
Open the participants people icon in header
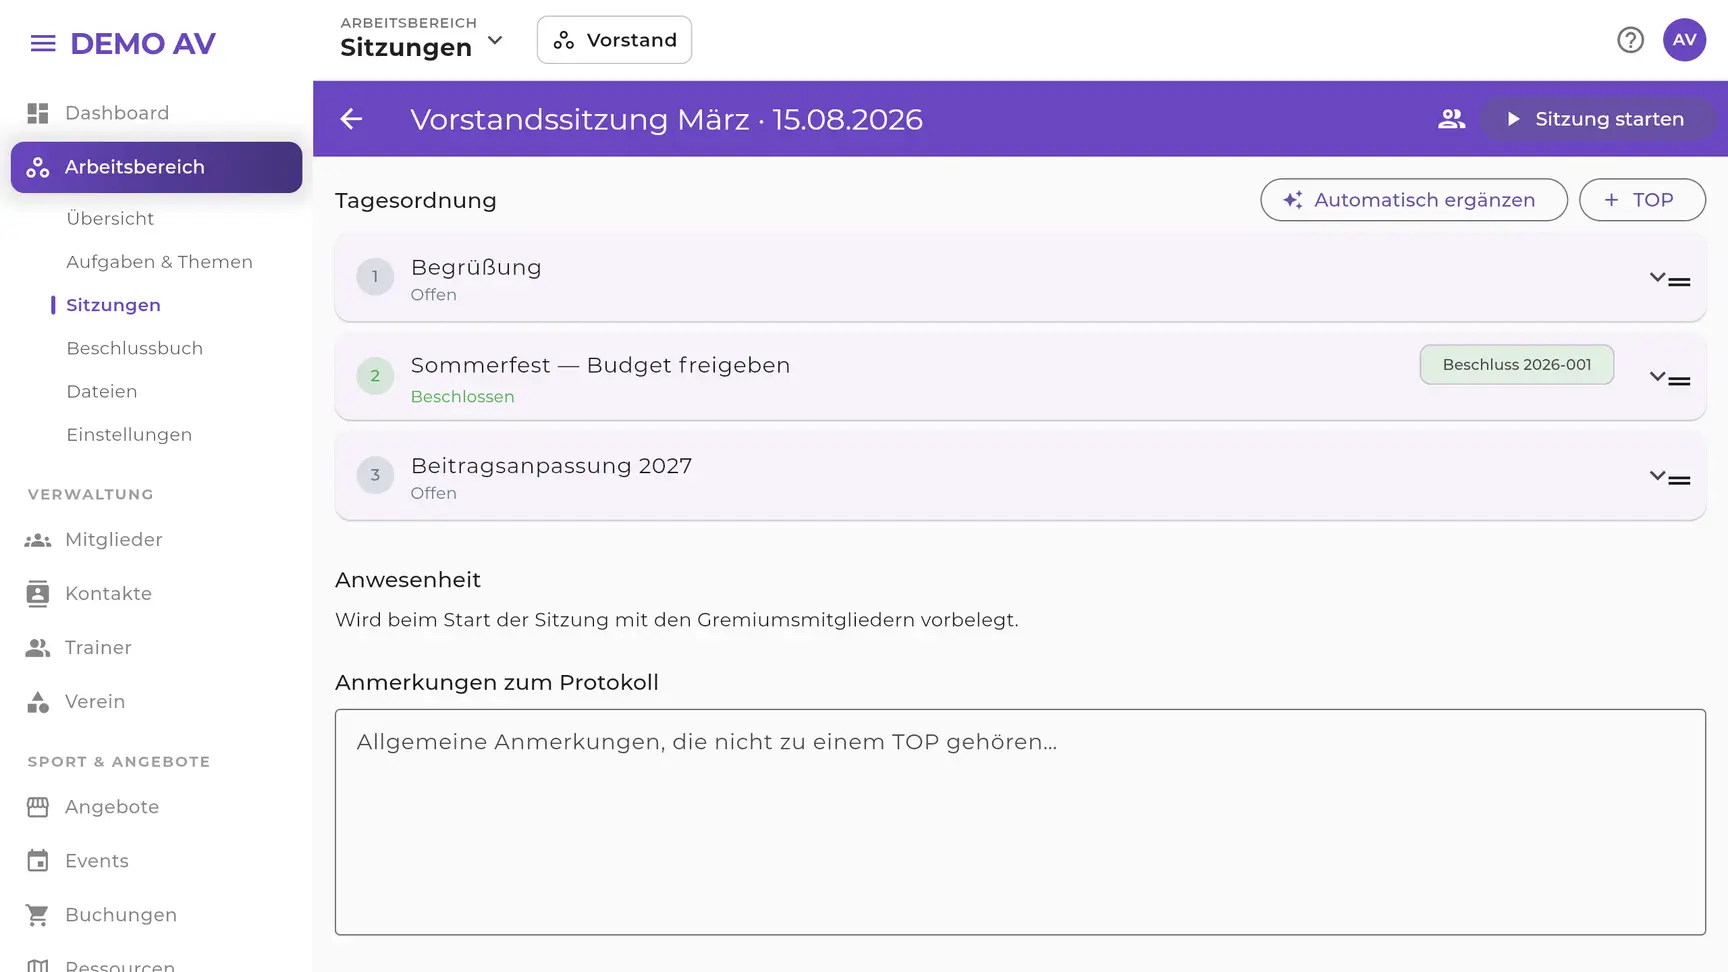pos(1451,119)
